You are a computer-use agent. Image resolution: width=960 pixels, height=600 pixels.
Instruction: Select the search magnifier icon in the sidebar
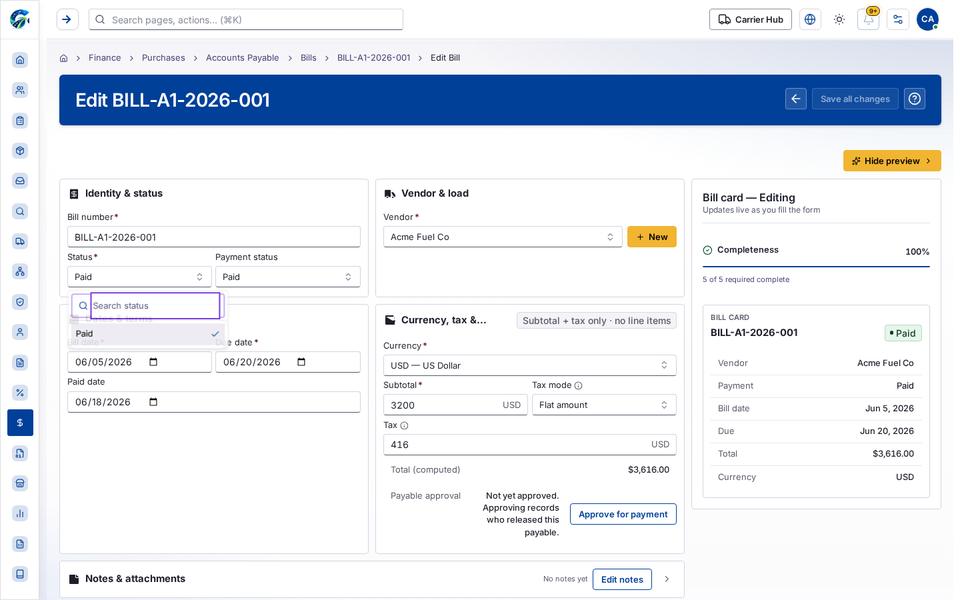[20, 211]
